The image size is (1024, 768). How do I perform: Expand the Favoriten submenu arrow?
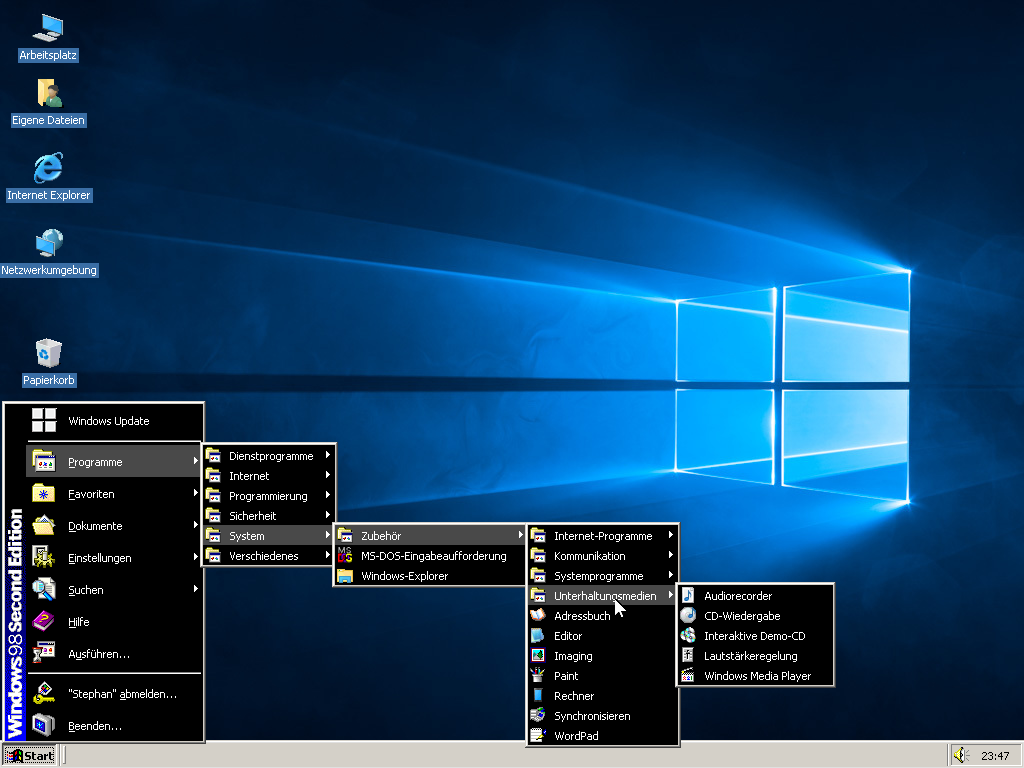point(195,492)
